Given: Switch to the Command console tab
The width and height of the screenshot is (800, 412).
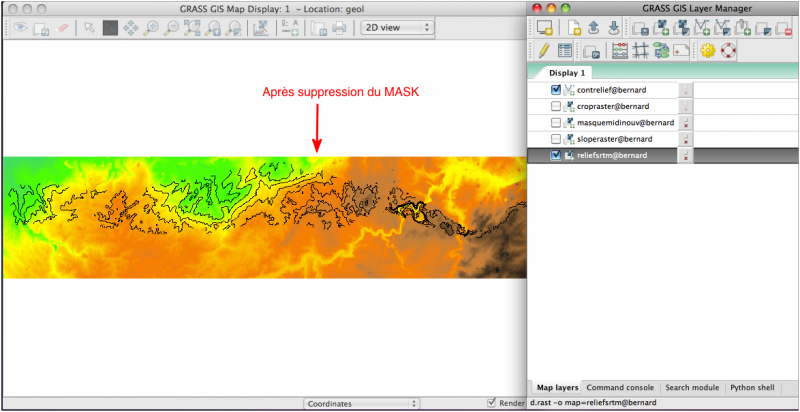Looking at the screenshot, I should pos(619,387).
